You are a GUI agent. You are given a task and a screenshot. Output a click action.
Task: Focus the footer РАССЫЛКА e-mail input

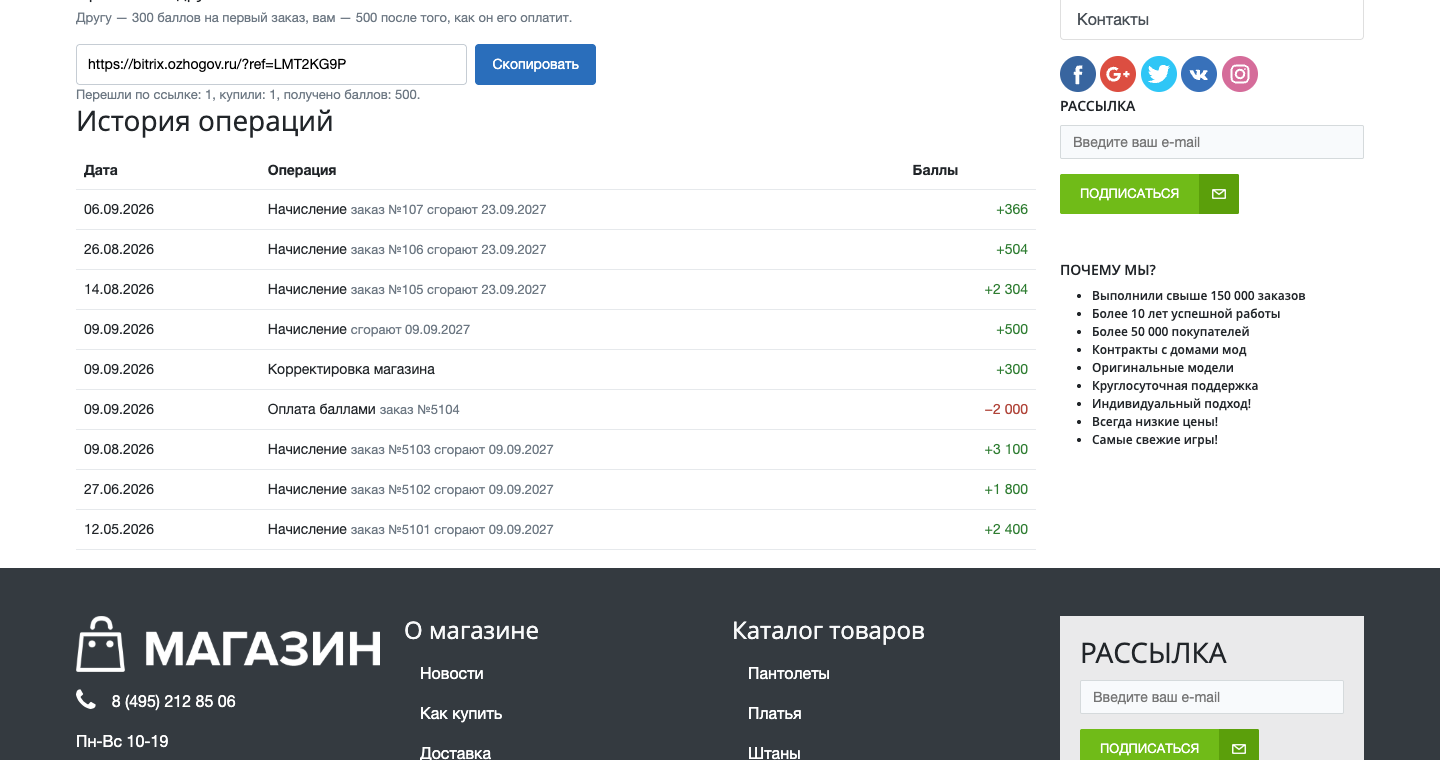pos(1212,697)
